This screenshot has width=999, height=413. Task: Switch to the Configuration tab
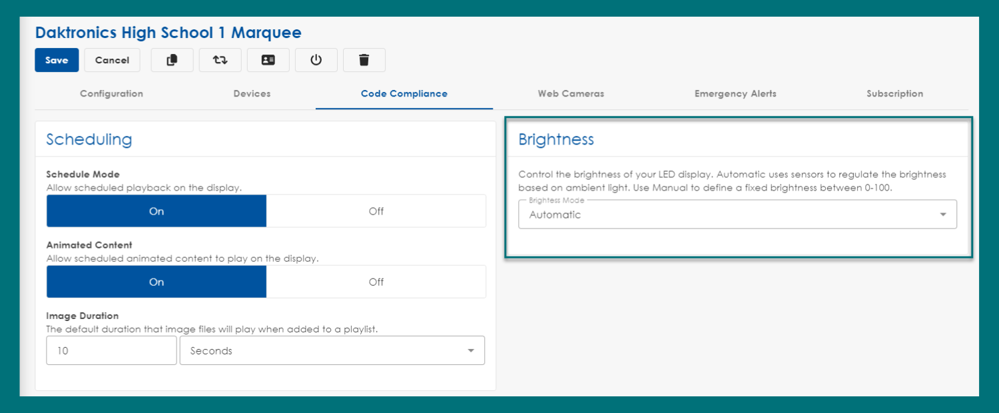click(x=111, y=94)
